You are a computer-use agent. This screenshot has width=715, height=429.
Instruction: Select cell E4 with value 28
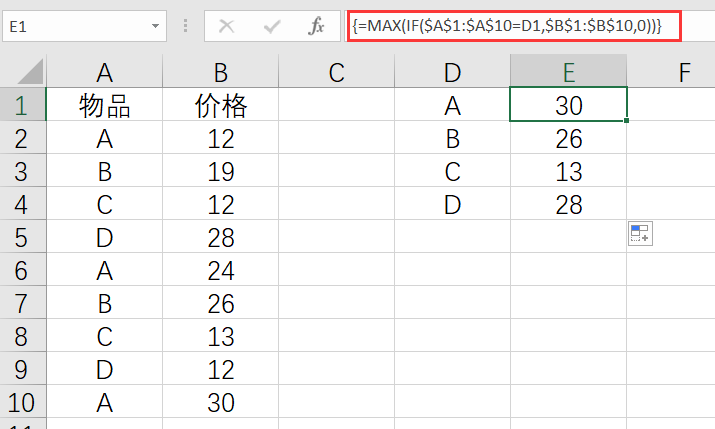click(569, 203)
